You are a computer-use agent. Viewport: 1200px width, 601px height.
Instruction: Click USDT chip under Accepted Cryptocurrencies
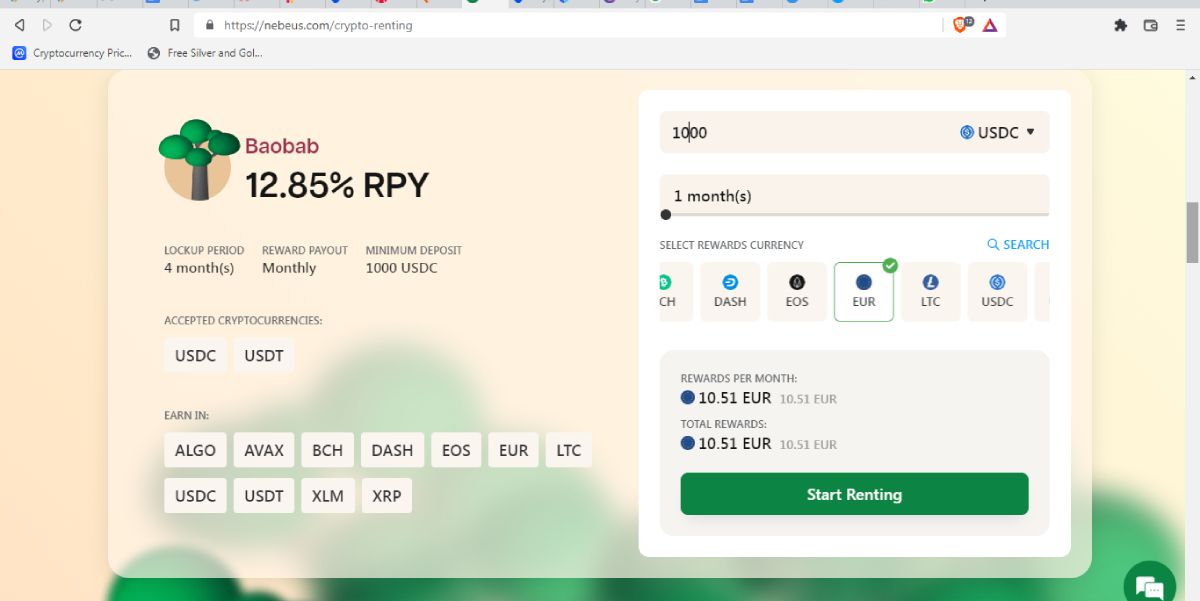(x=264, y=355)
